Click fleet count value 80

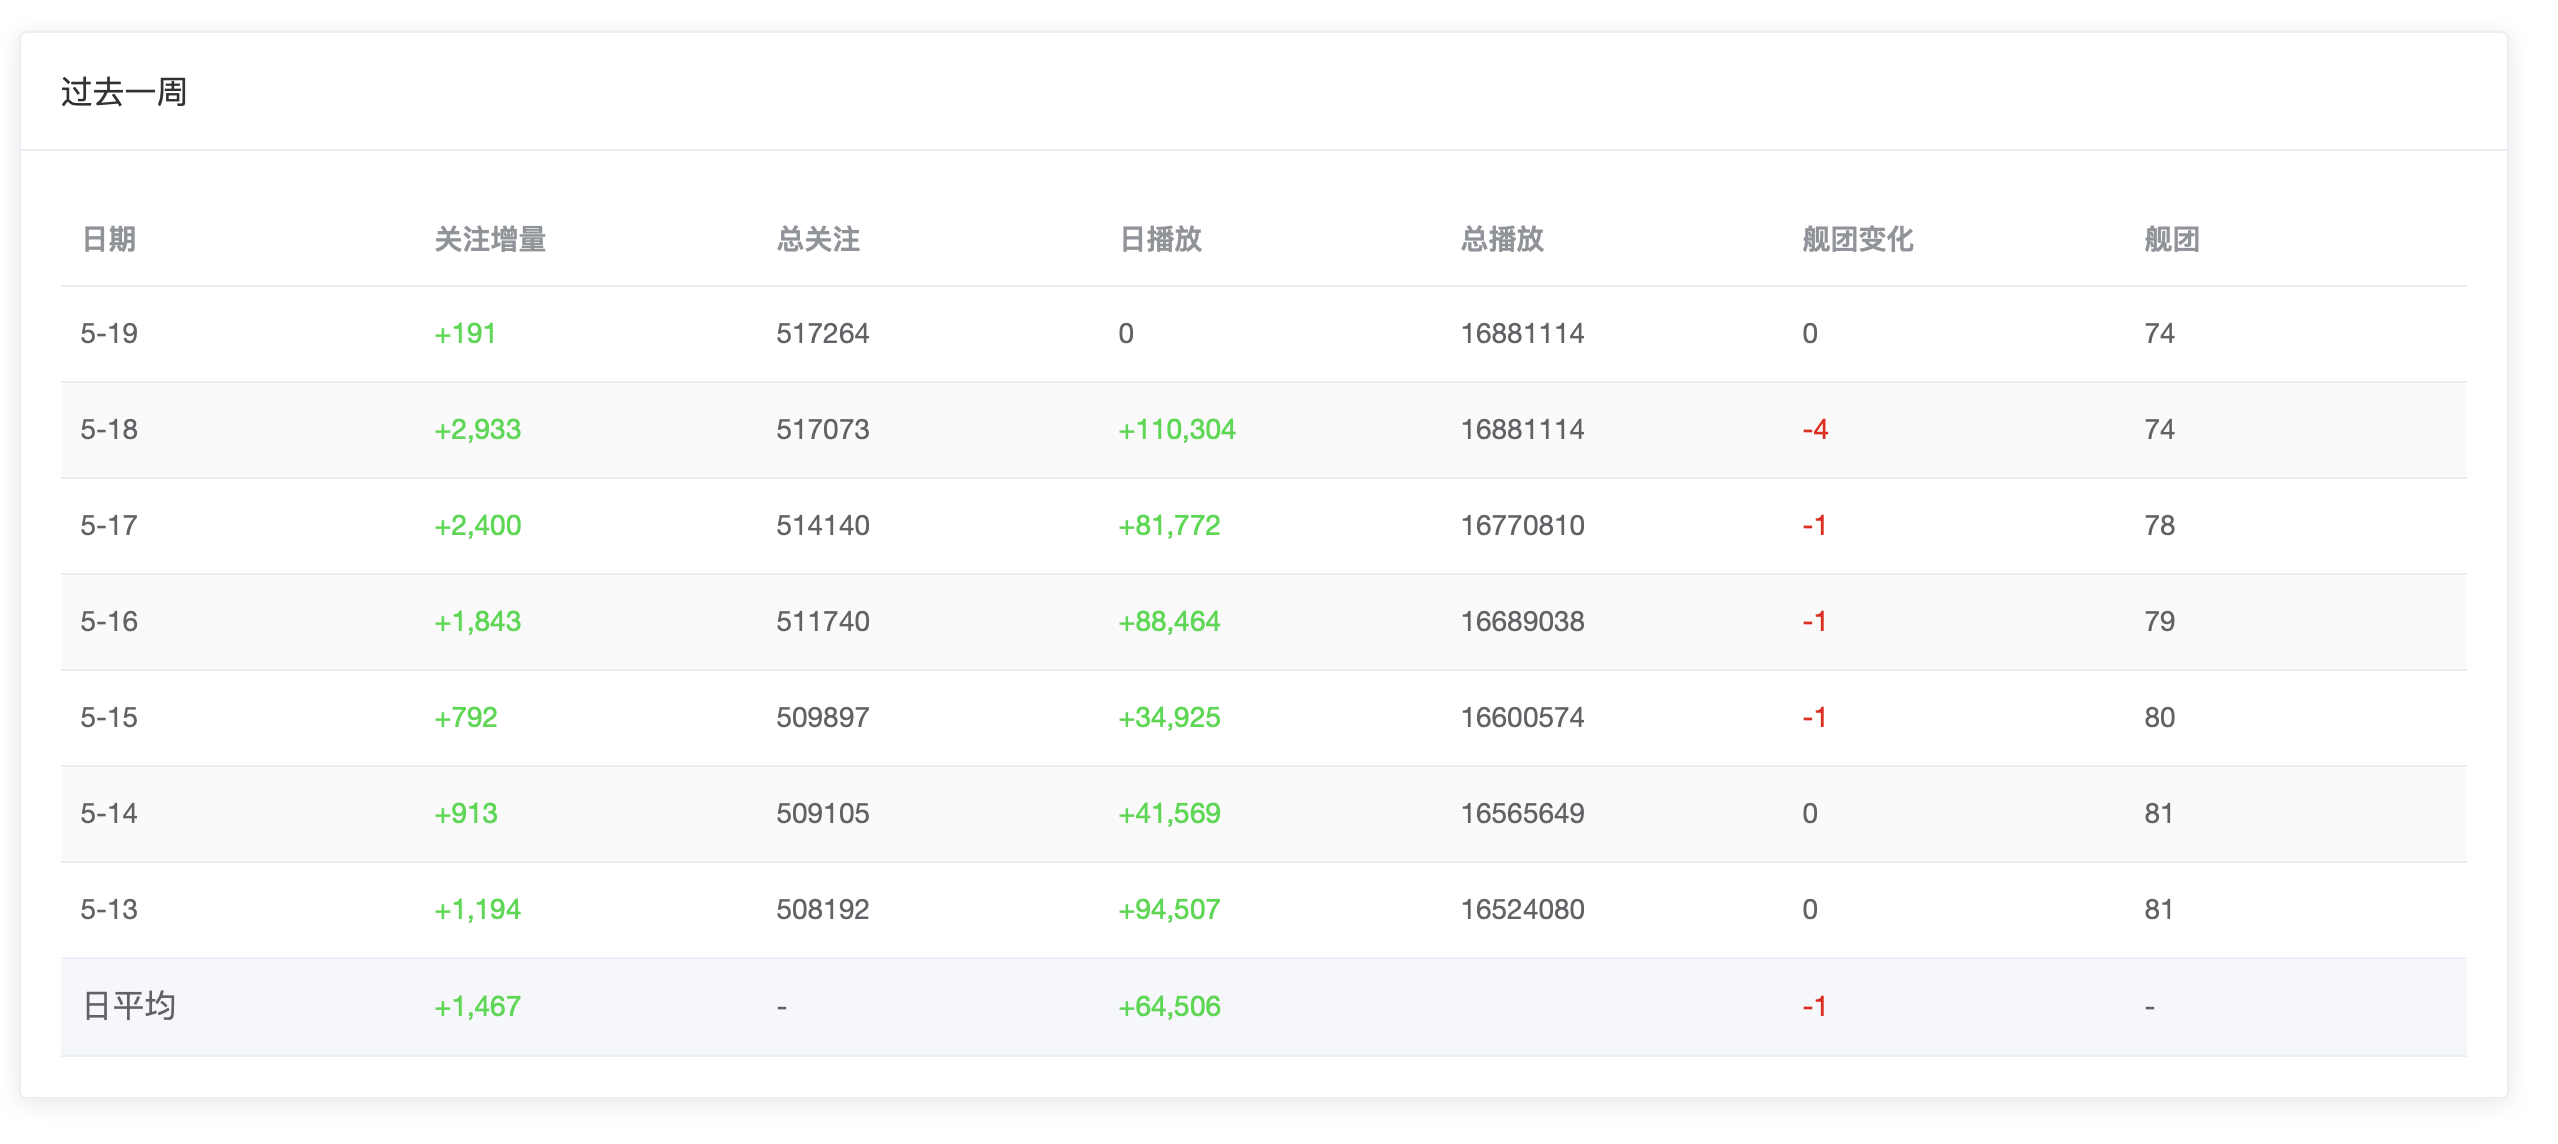(x=2159, y=717)
